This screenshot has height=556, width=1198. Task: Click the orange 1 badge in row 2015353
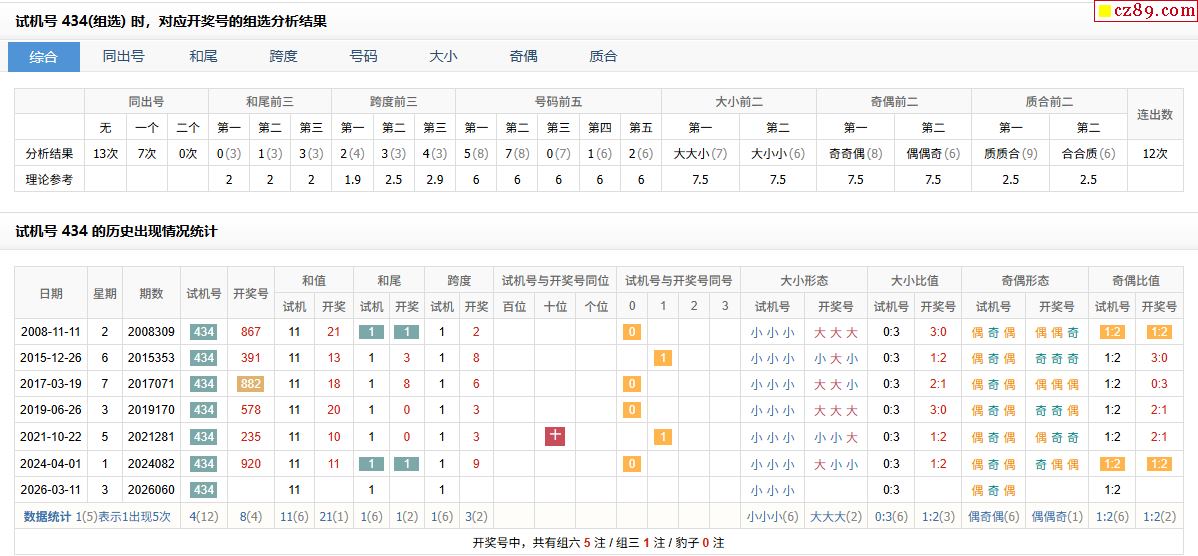tap(662, 358)
